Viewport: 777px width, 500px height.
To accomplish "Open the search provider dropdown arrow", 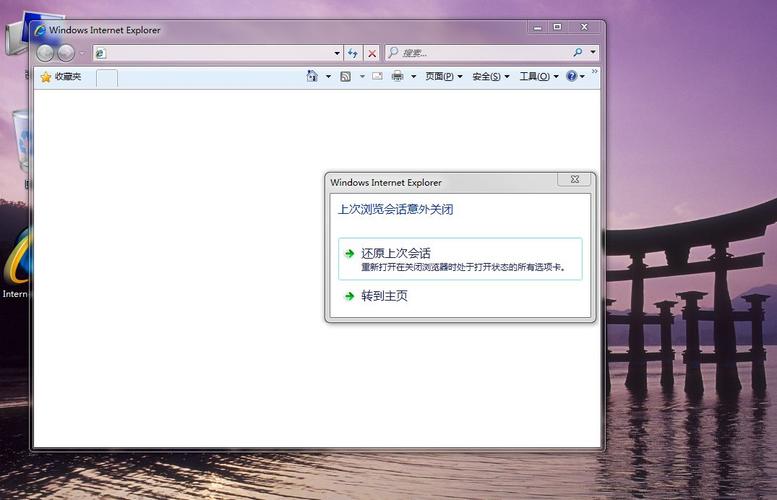I will [593, 52].
